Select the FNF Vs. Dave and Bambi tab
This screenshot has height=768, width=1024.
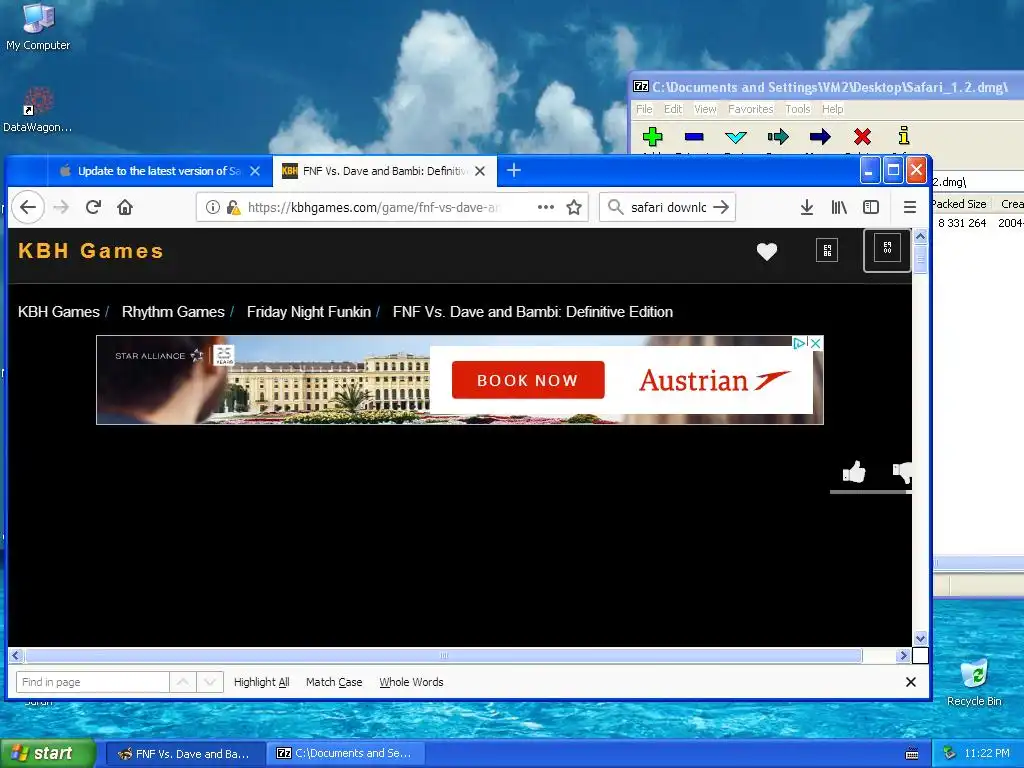pos(384,171)
